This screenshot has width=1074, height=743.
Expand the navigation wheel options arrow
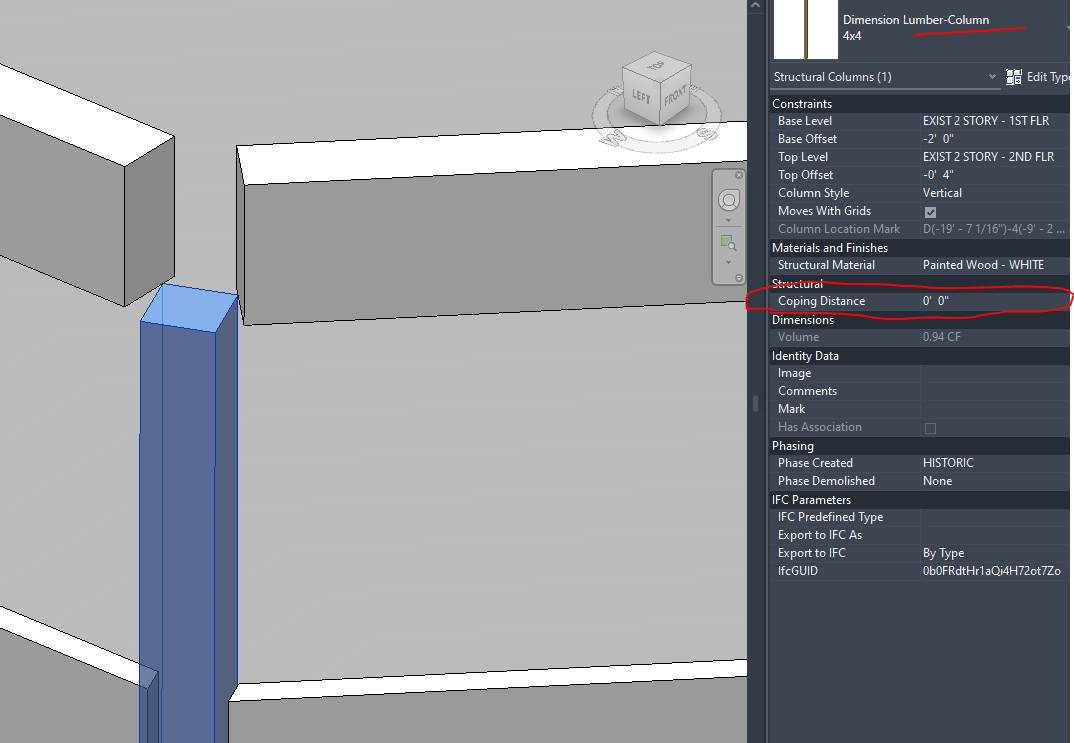tap(728, 221)
